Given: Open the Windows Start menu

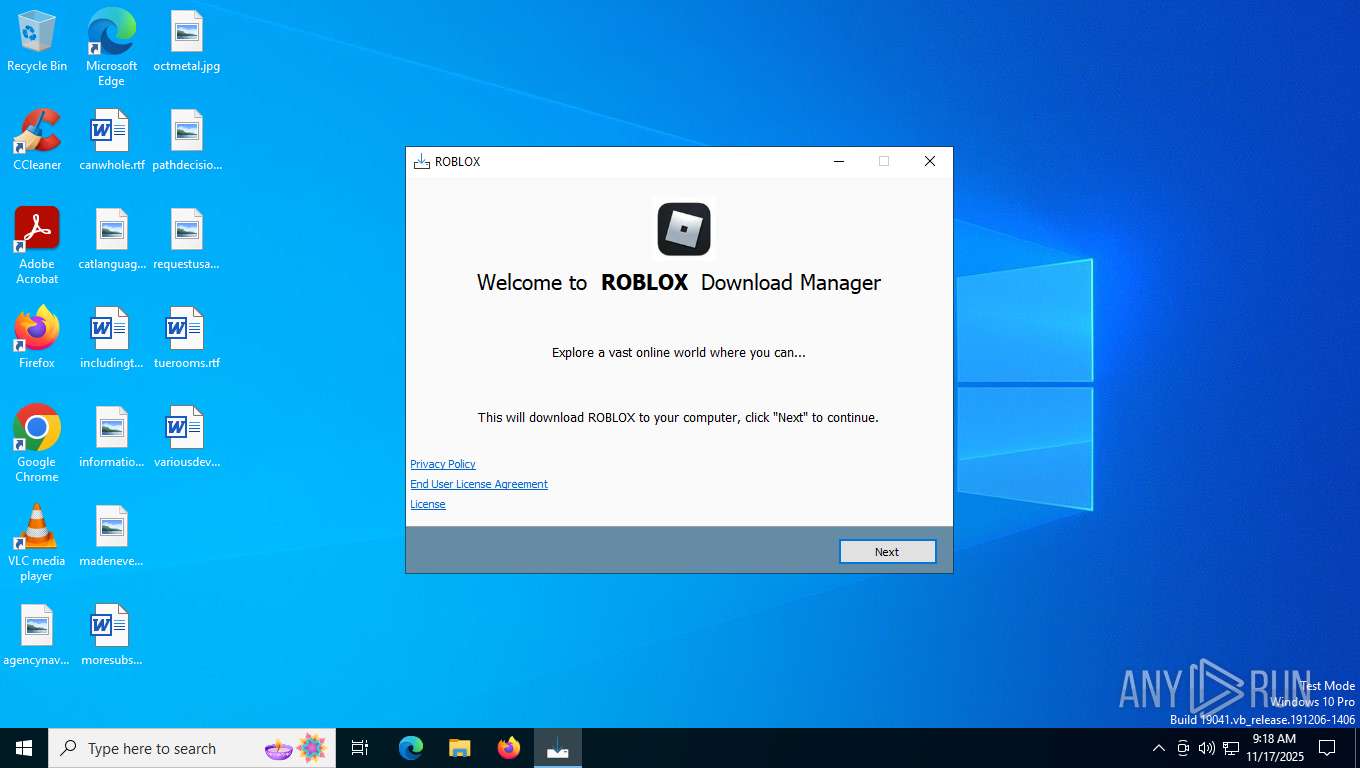Looking at the screenshot, I should [24, 748].
